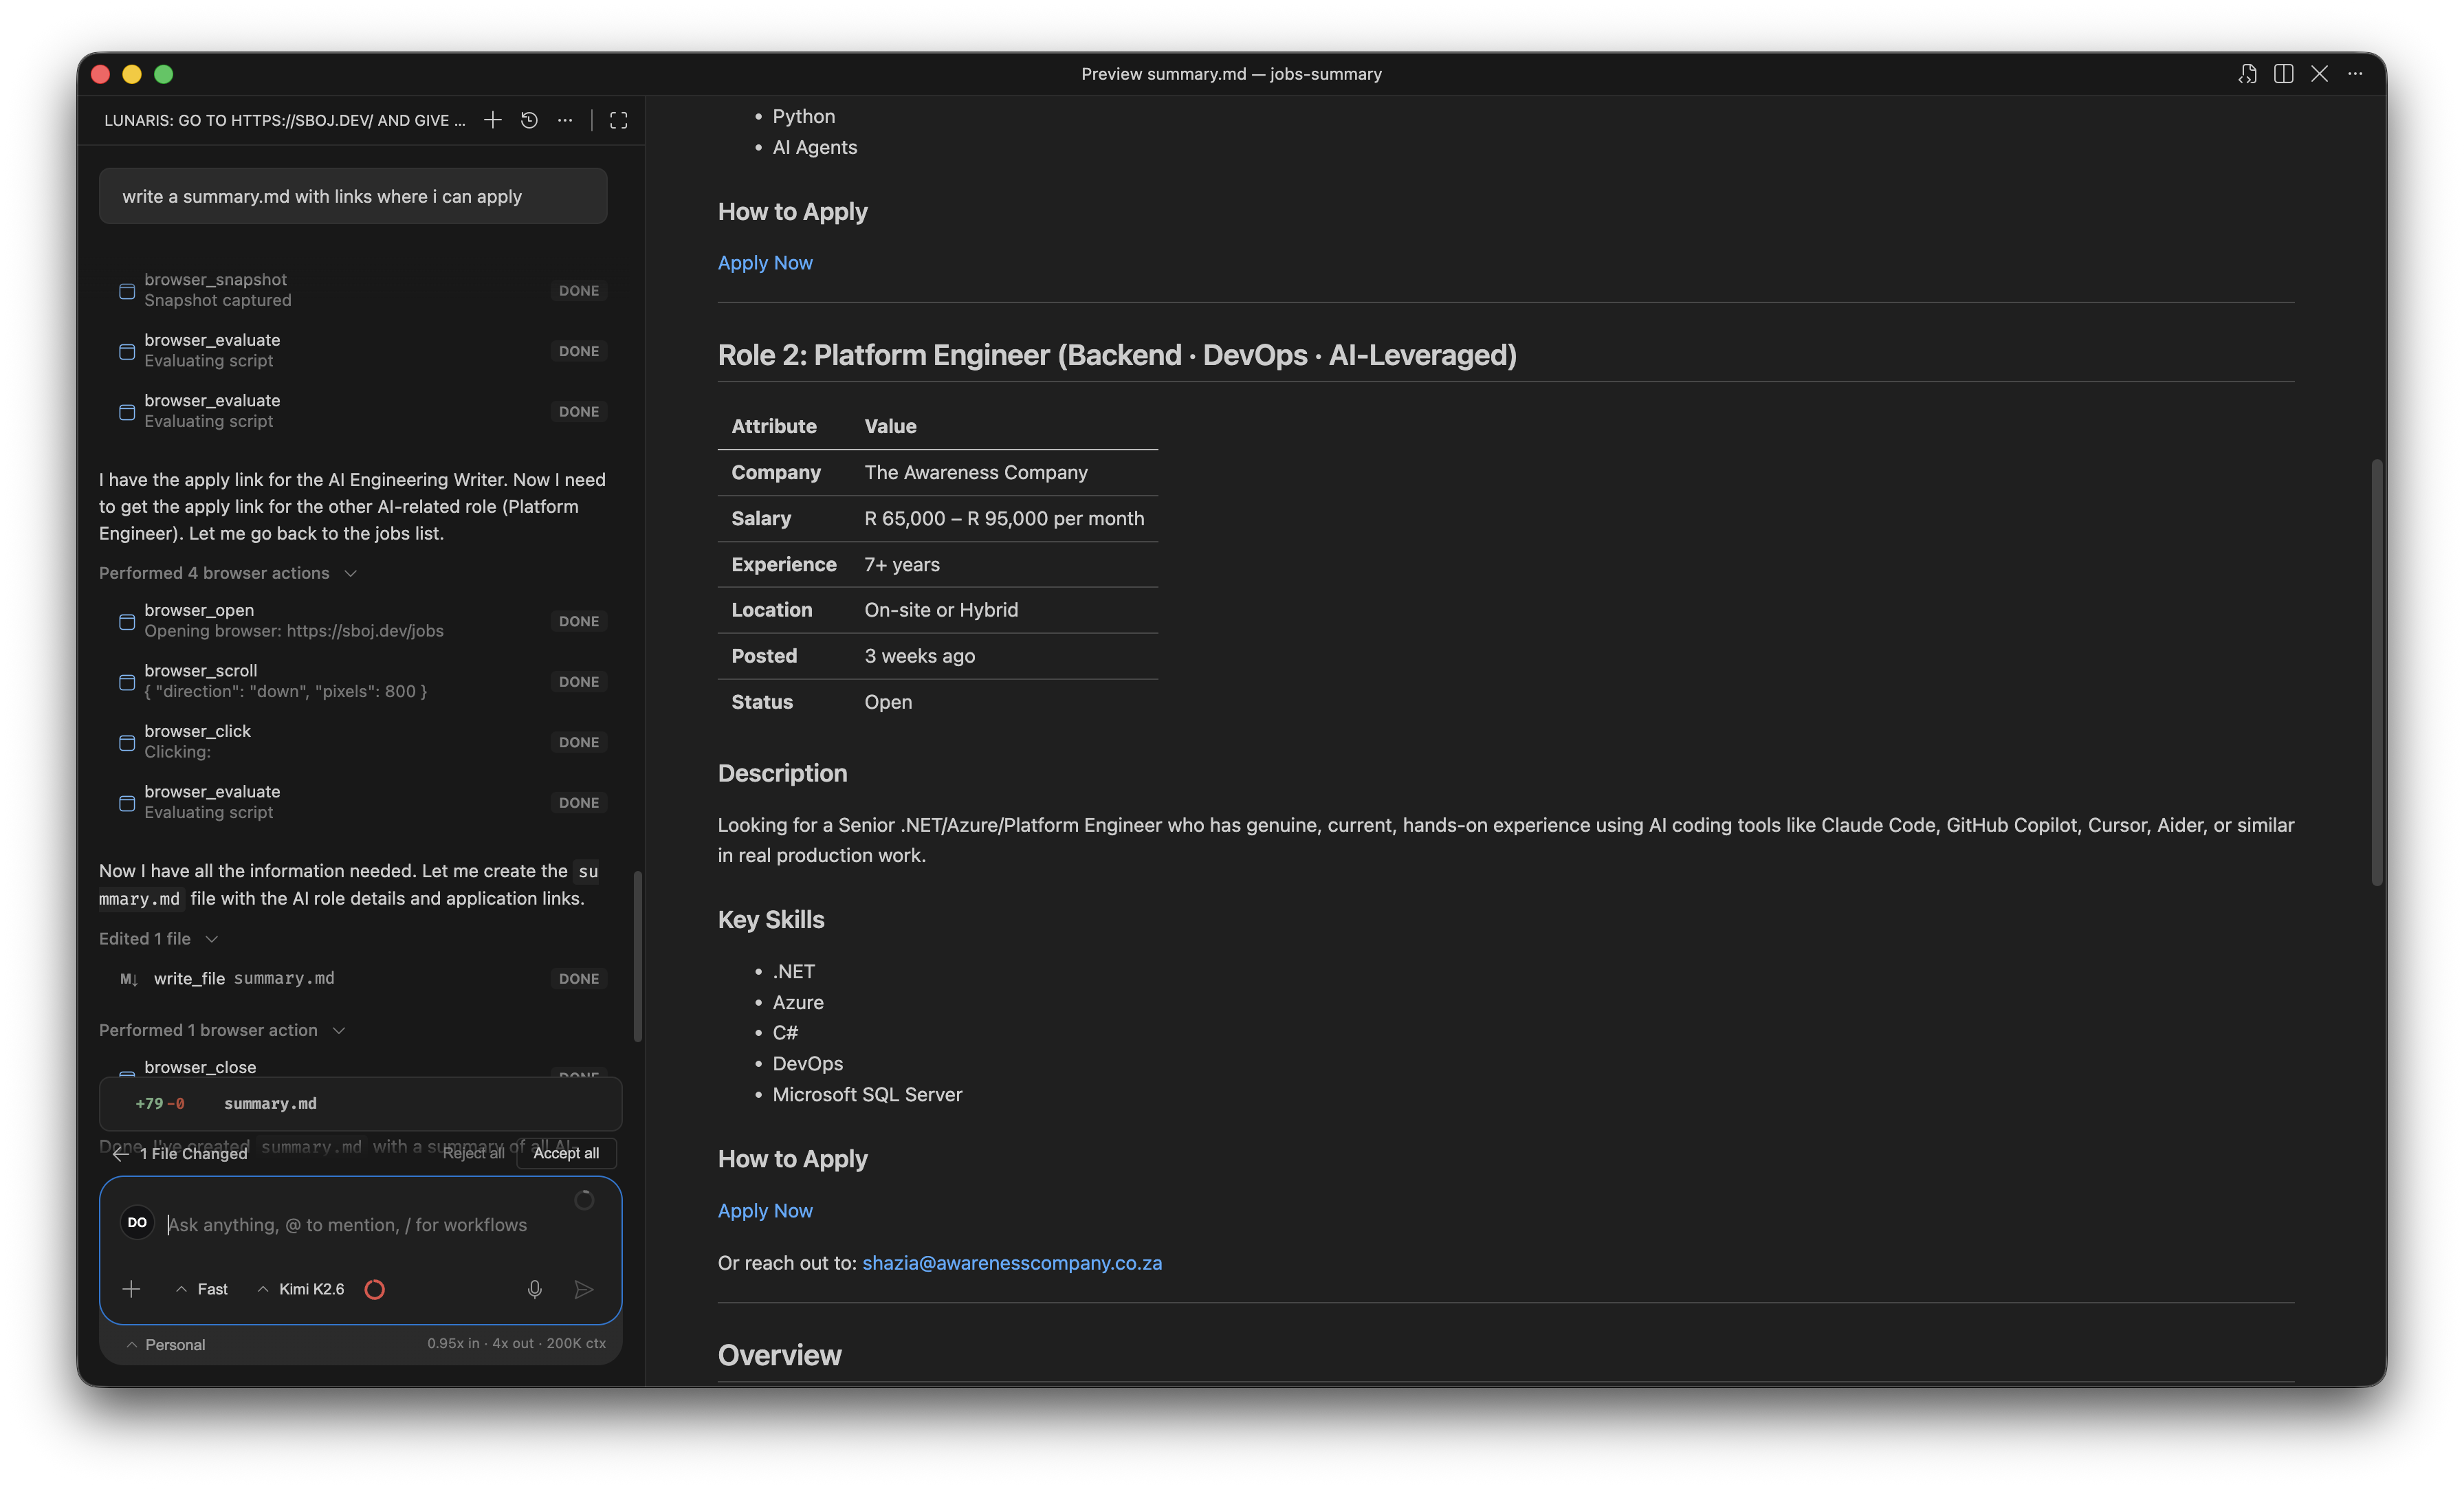Split the editor to the side
The image size is (2464, 1489).
2283,74
